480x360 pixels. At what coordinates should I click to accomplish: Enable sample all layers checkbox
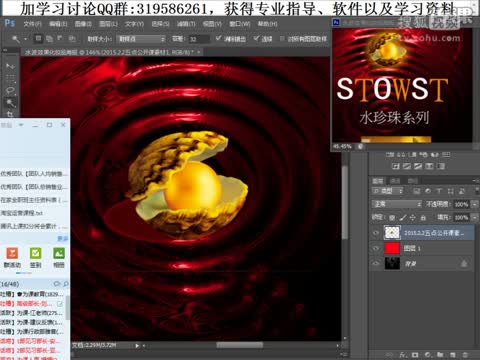click(x=282, y=39)
